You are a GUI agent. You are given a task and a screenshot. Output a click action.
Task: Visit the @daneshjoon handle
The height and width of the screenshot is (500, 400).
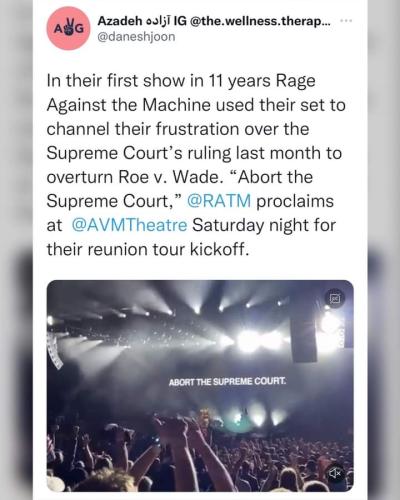pyautogui.click(x=136, y=36)
